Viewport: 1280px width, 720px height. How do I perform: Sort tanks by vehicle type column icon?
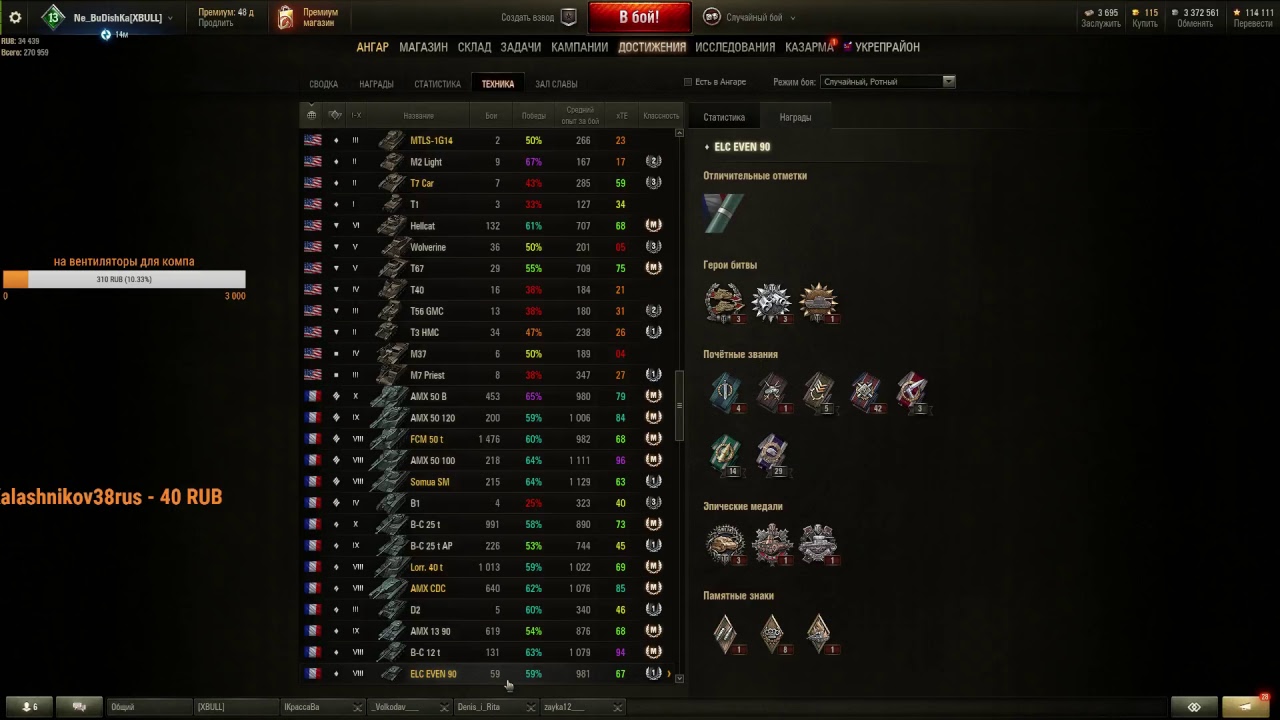[335, 115]
